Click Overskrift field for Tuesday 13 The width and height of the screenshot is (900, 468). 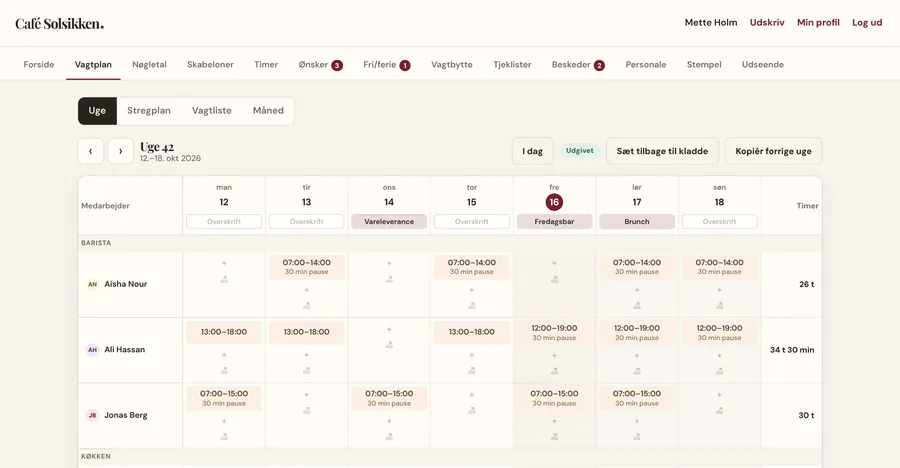click(307, 222)
